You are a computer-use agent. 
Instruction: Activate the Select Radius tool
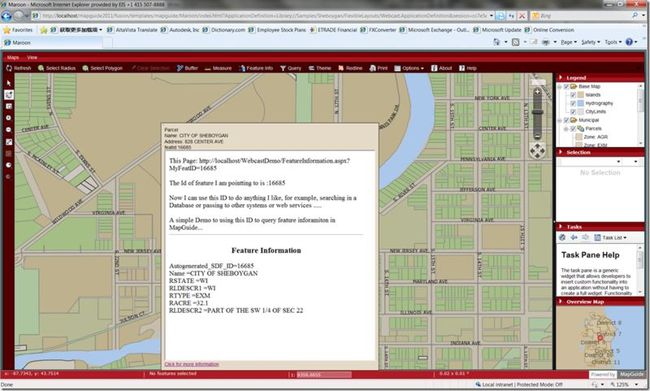coord(56,68)
